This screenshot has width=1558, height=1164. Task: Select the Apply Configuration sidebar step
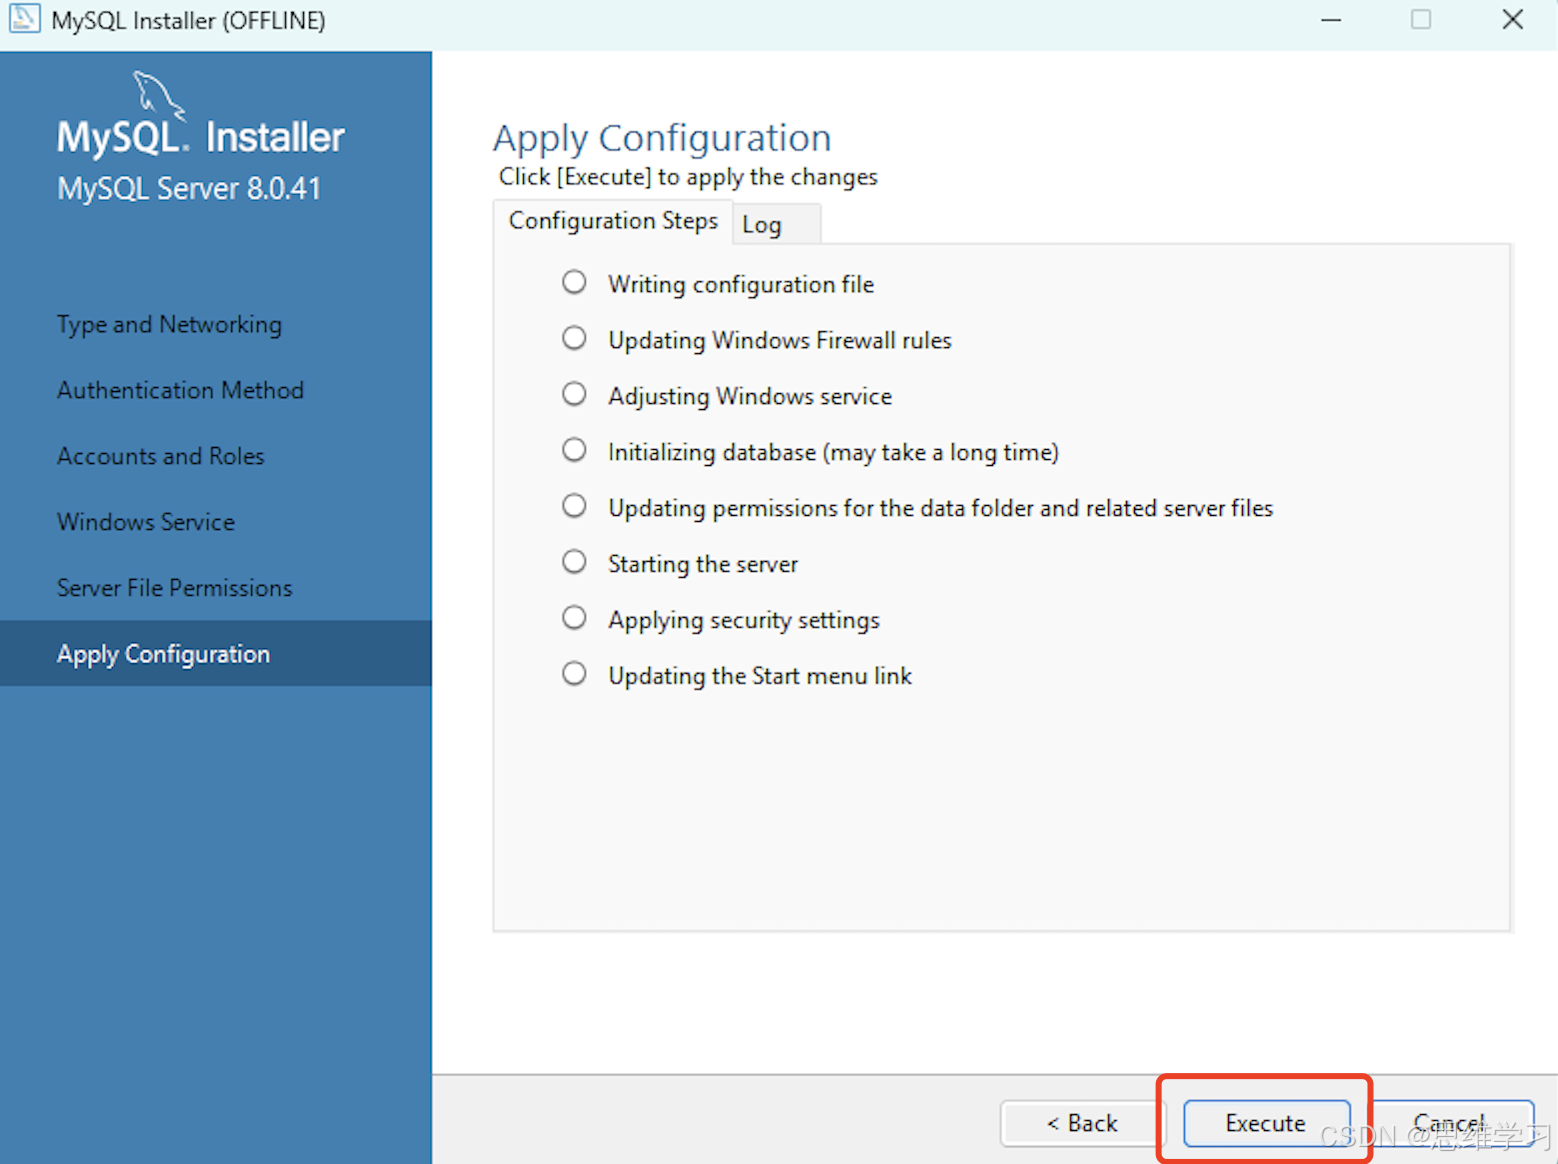click(216, 653)
